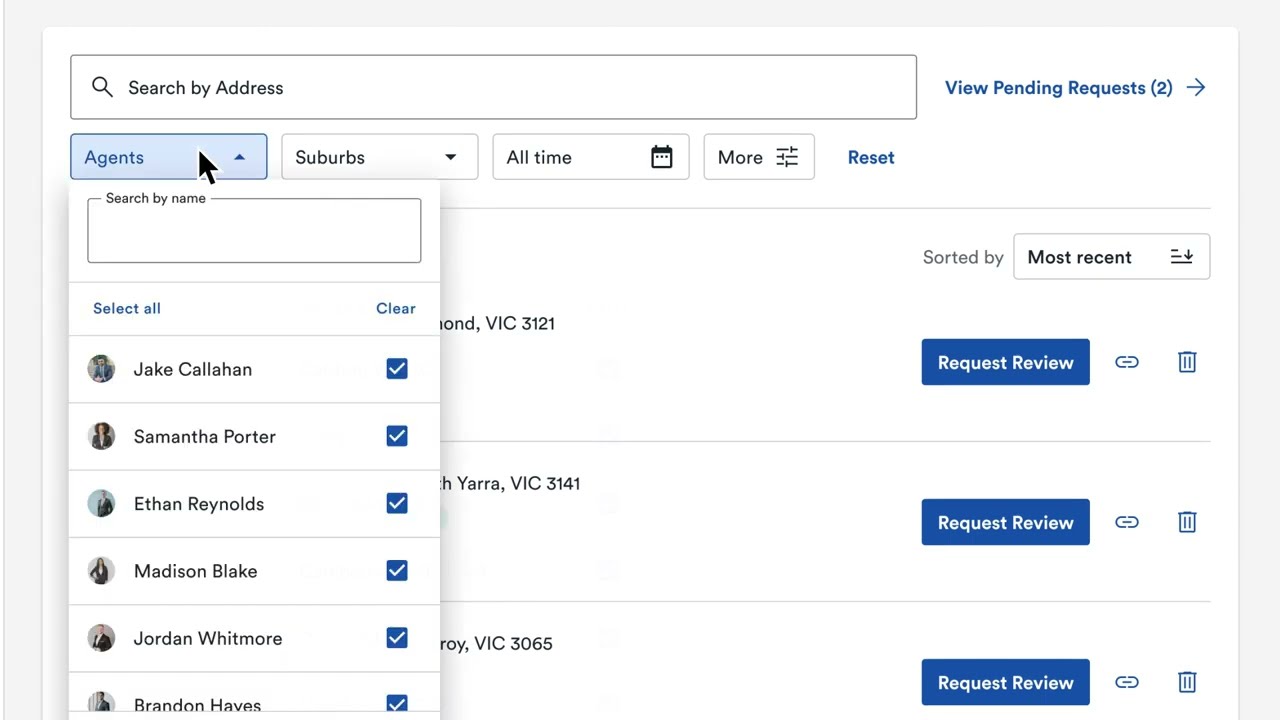Image resolution: width=1280 pixels, height=720 pixels.
Task: Delete the Richmond VIC 3121 listing
Action: 1187,362
